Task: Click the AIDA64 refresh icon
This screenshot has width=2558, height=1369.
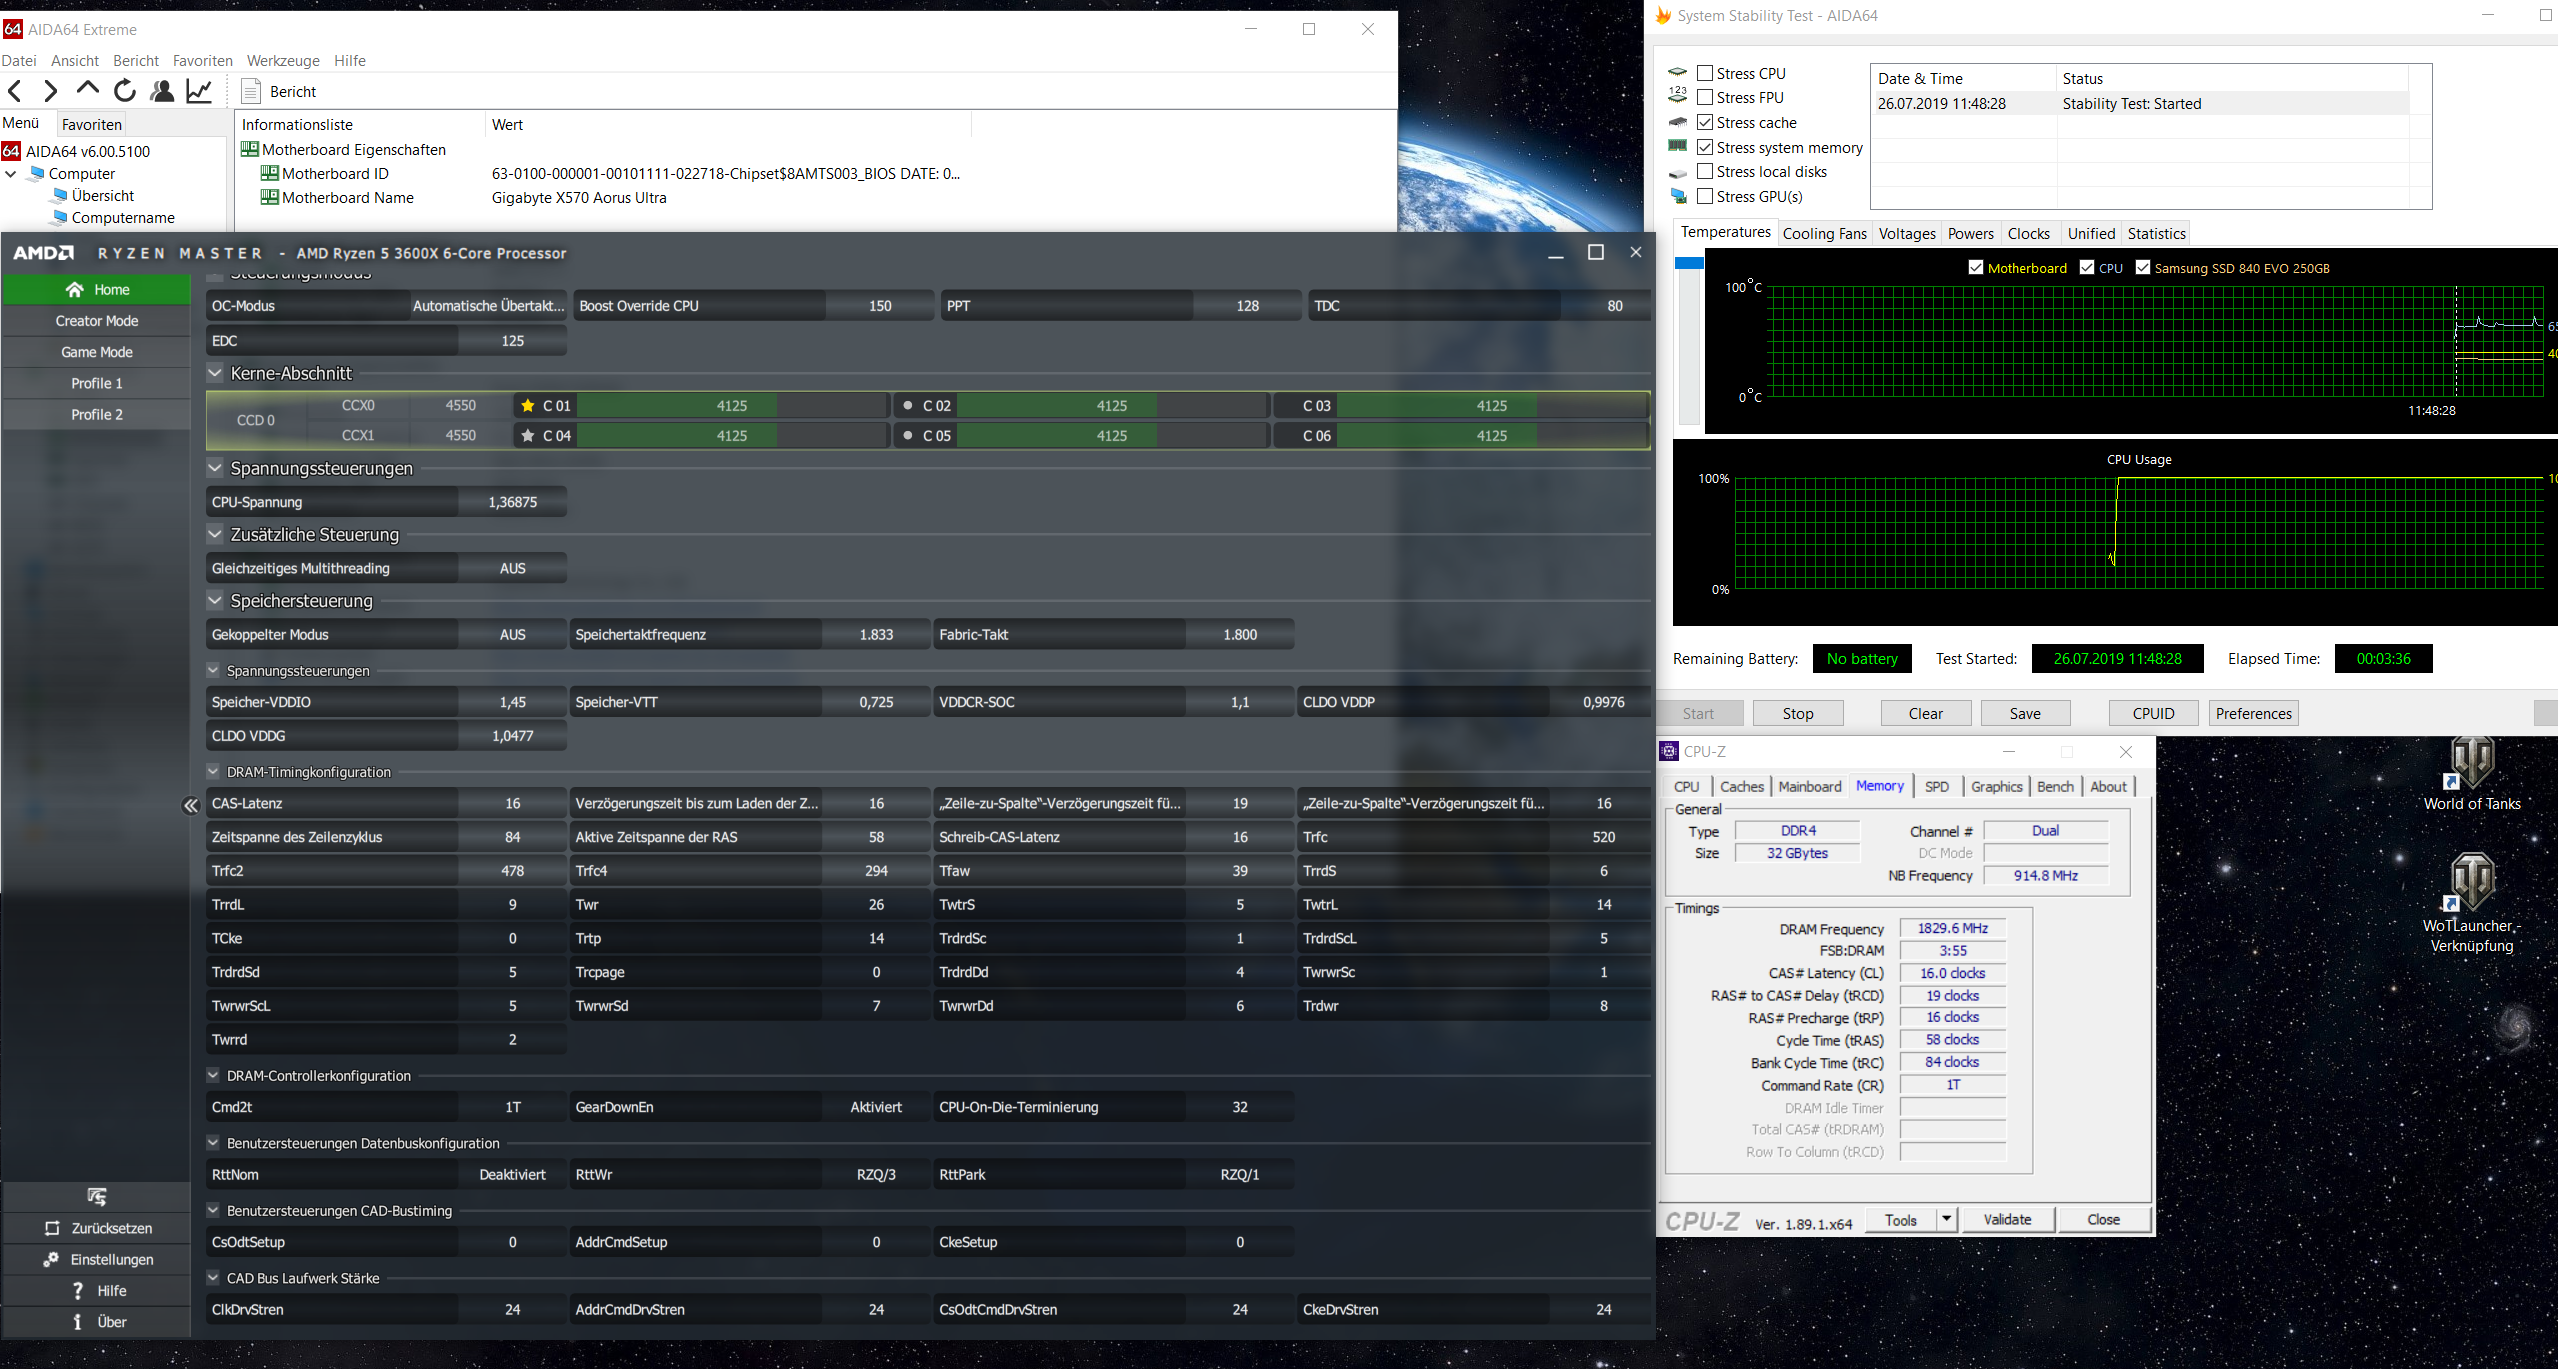Action: (x=125, y=91)
